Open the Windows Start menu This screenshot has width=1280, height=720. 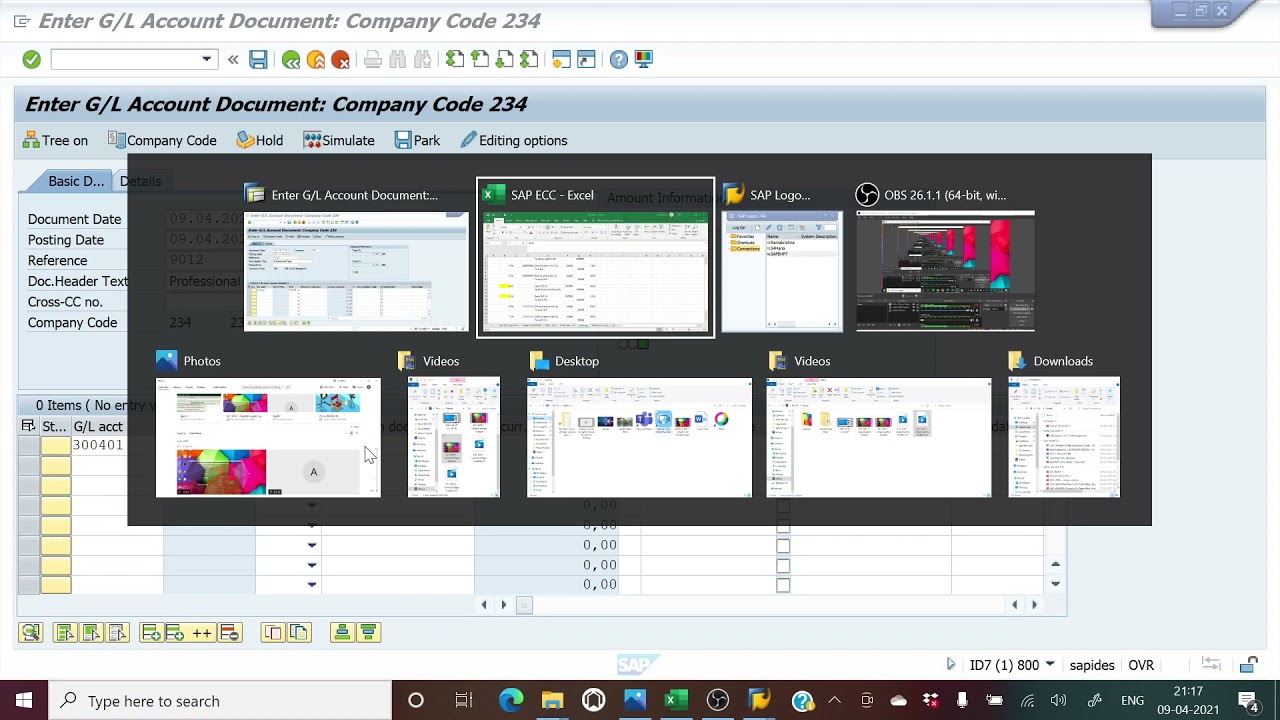click(24, 701)
